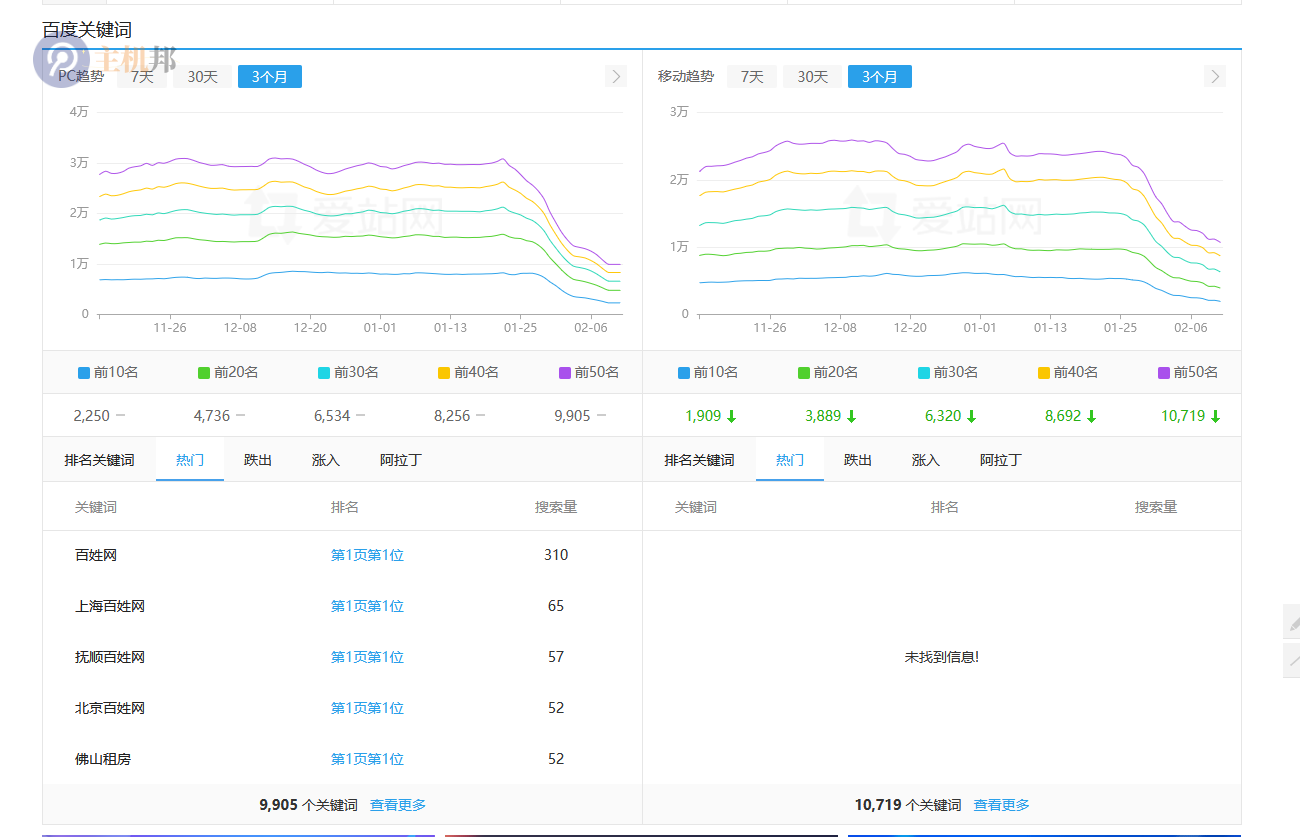Open mobile 排名关键词 tab
1300x837 pixels.
click(x=699, y=460)
